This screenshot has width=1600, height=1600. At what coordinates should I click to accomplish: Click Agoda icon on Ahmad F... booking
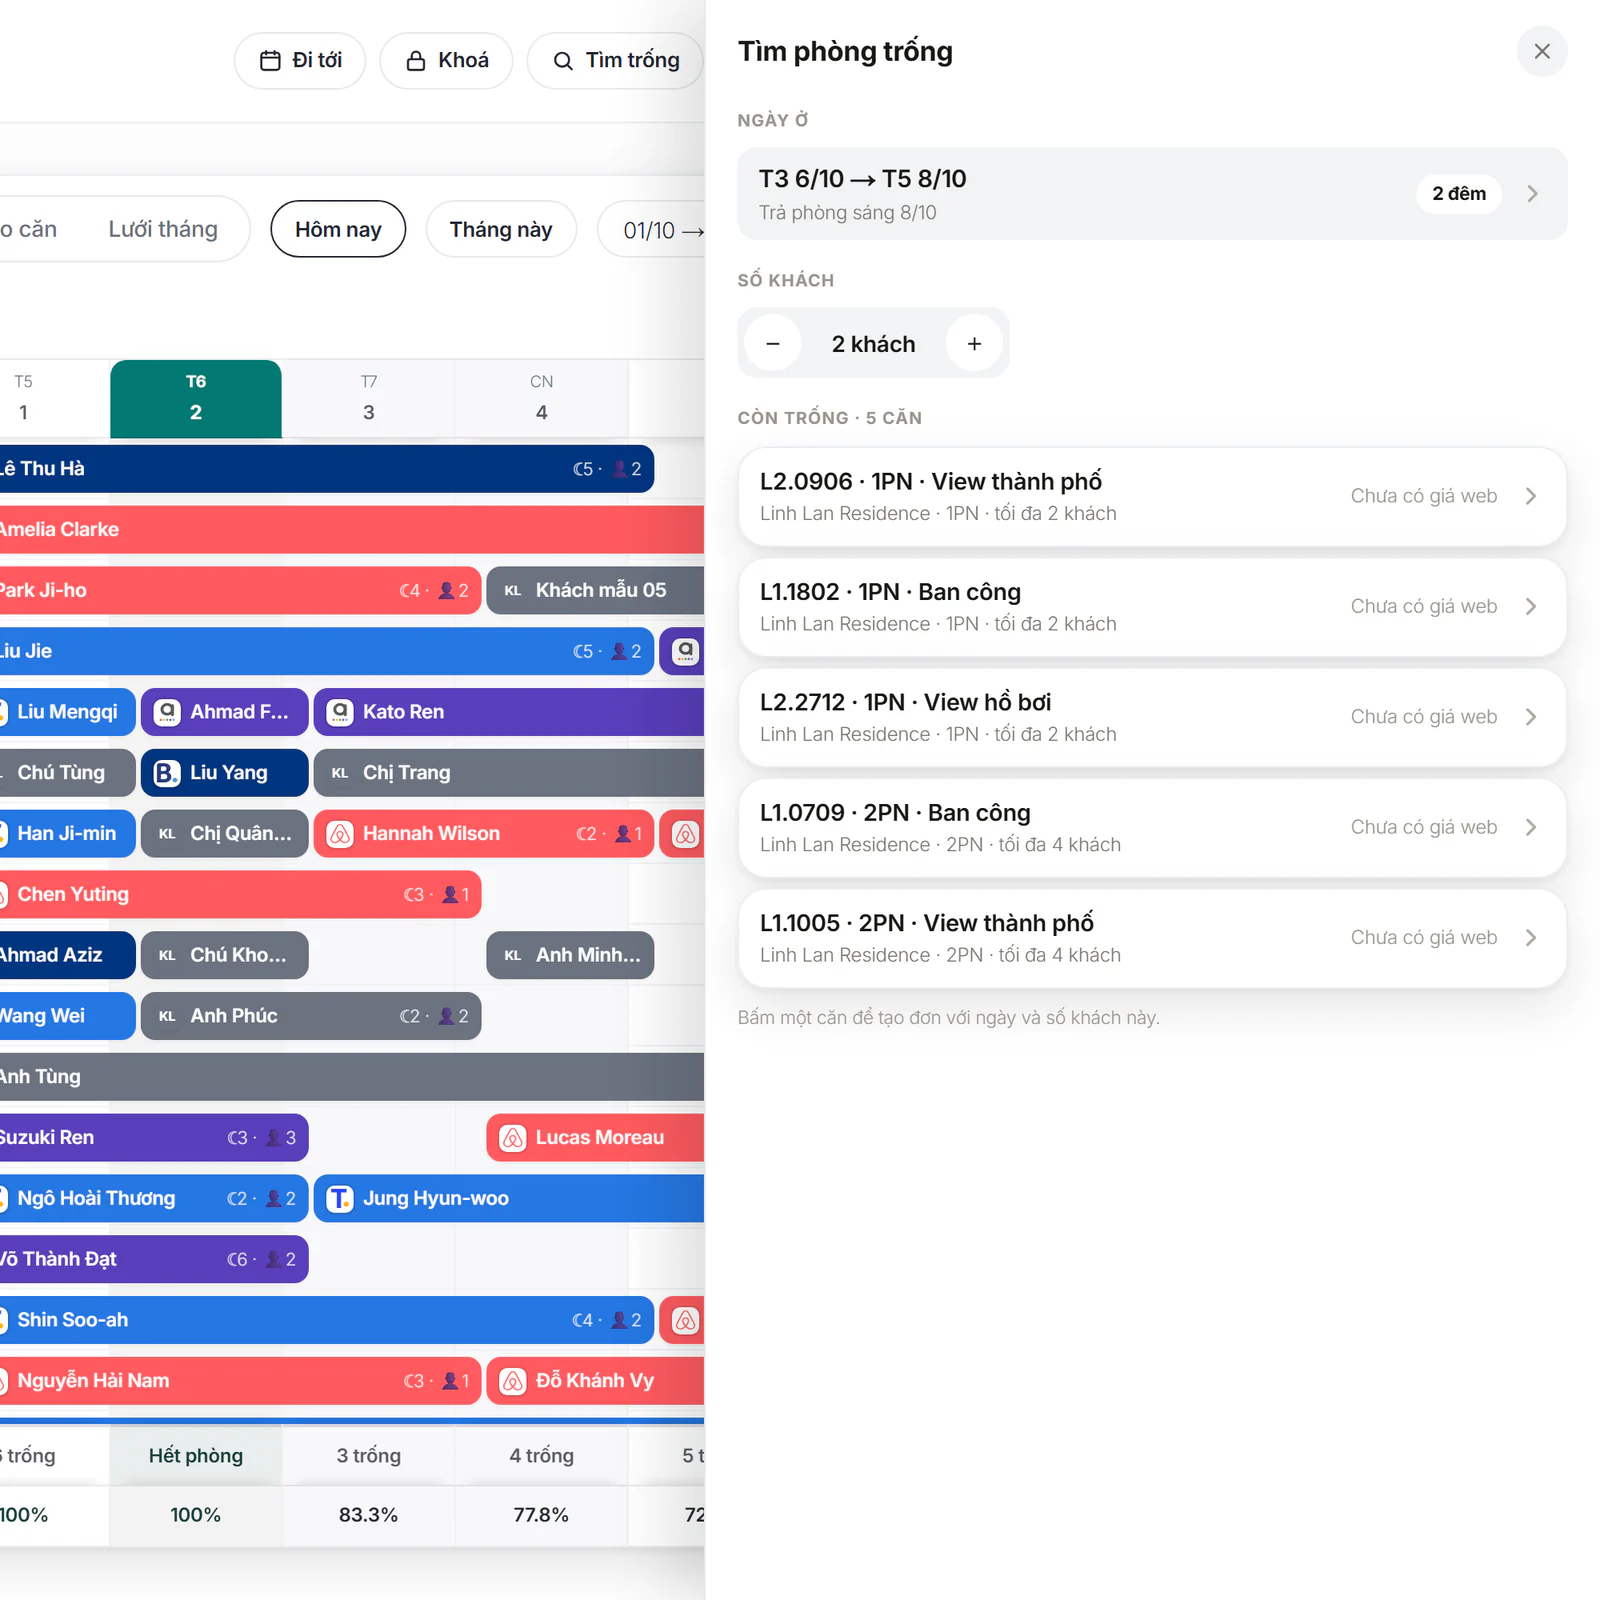(167, 712)
